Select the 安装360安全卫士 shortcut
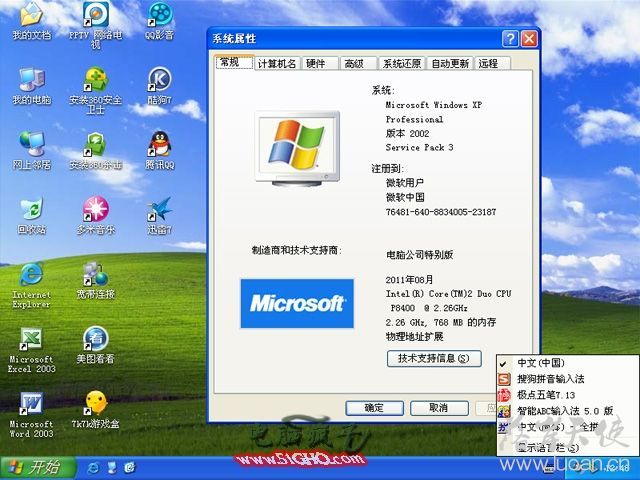Image resolution: width=640 pixels, height=480 pixels. point(96,91)
